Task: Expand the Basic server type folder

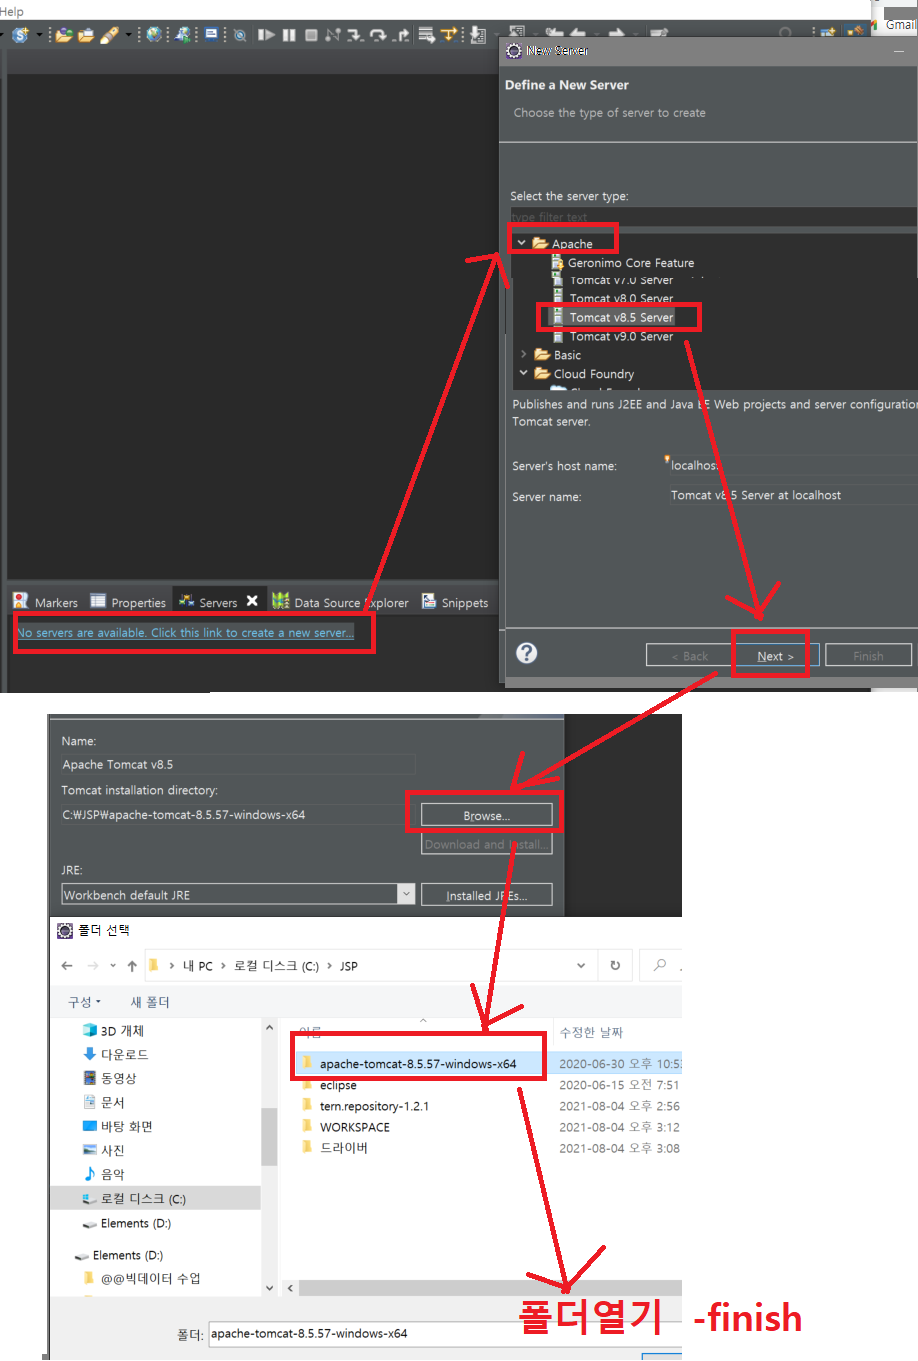Action: pyautogui.click(x=523, y=354)
